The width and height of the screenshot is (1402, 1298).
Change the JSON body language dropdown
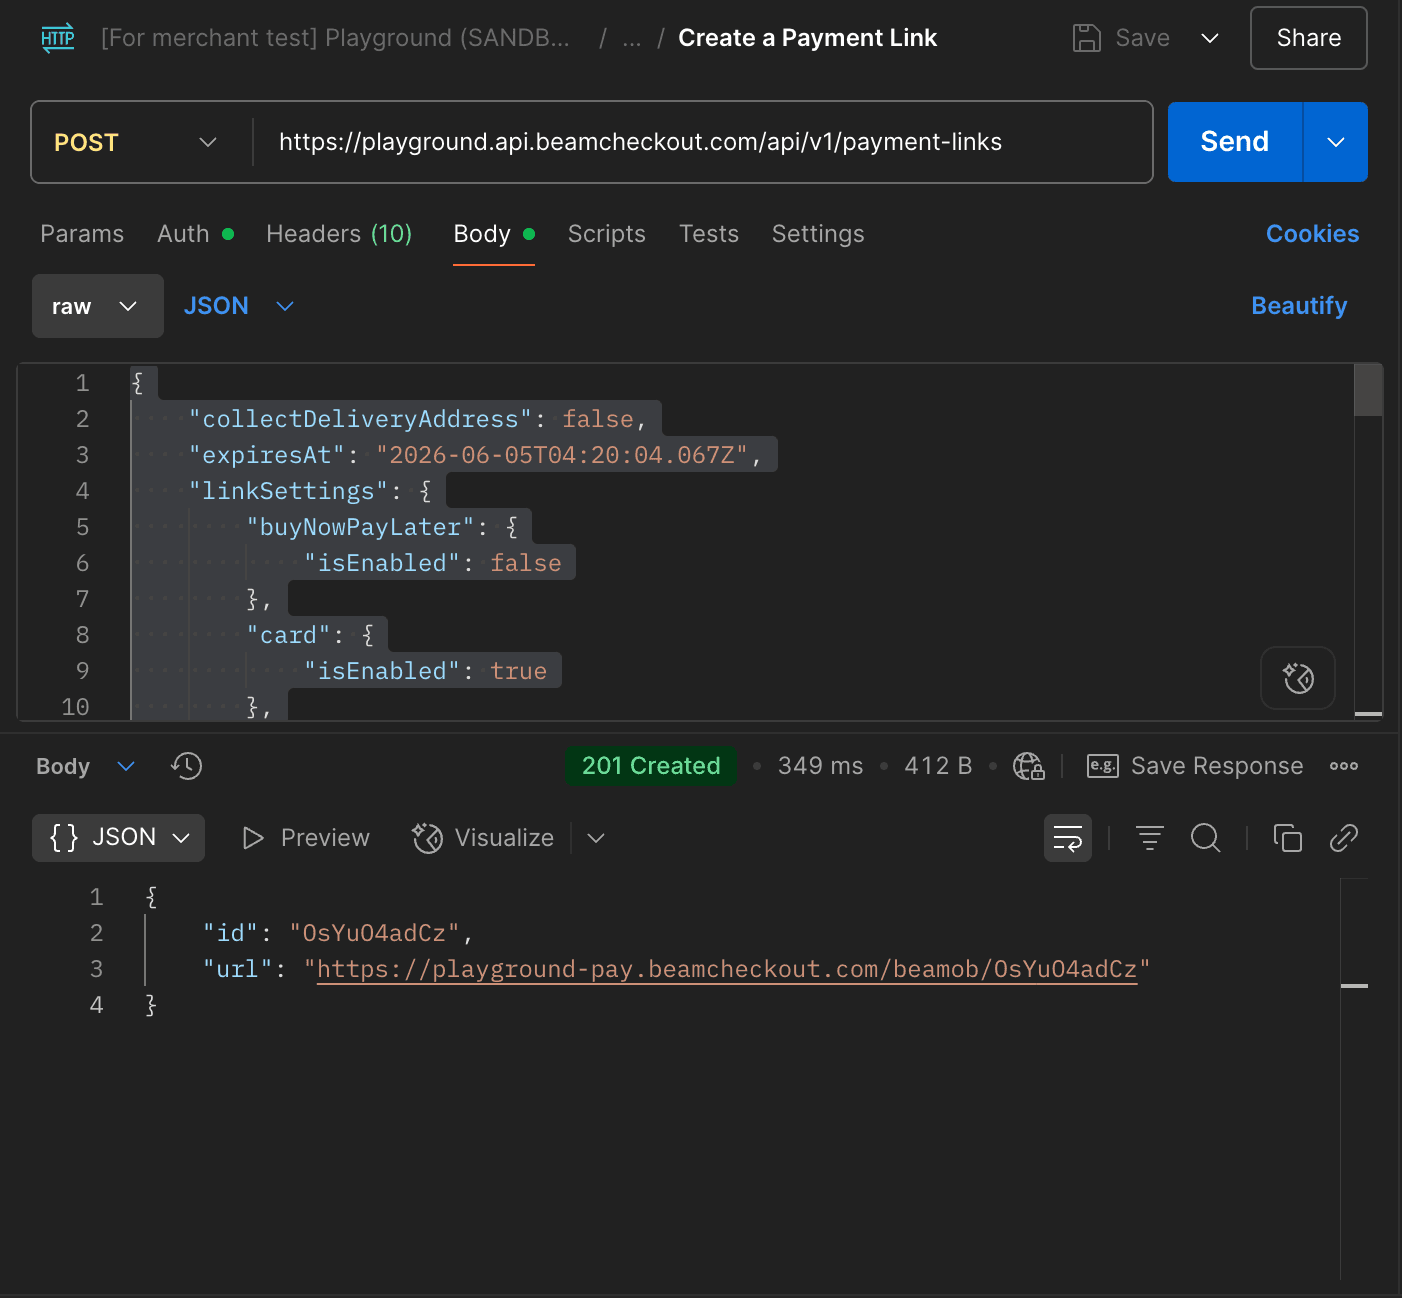point(239,306)
